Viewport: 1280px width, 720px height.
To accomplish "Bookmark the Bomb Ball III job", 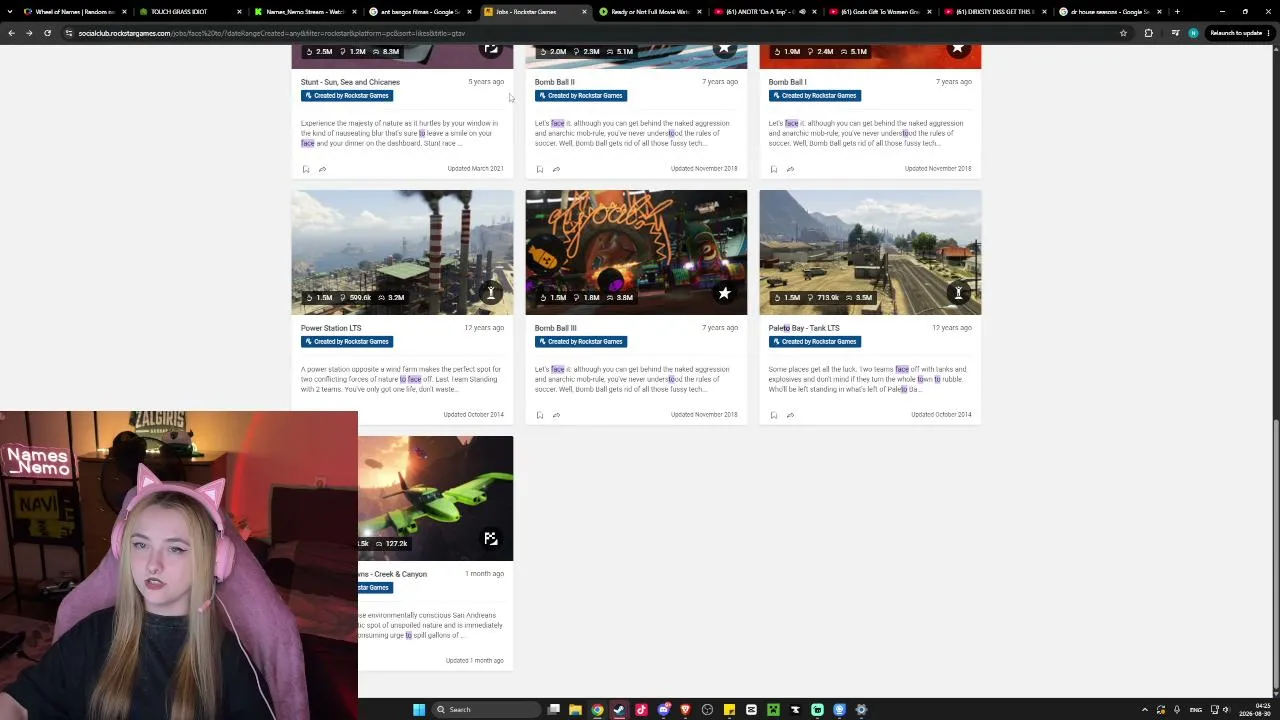I will [x=540, y=415].
